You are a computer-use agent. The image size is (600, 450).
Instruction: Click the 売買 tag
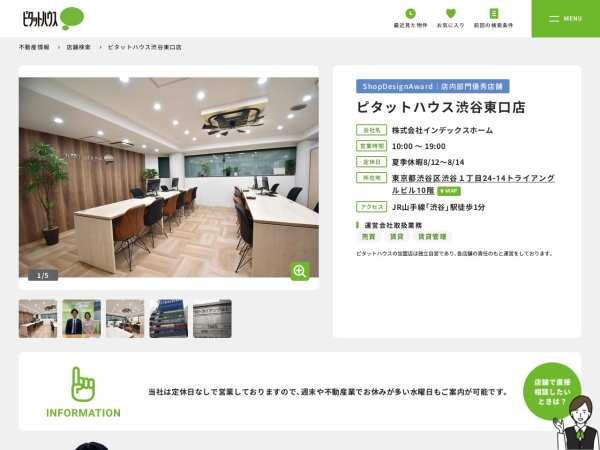(x=368, y=237)
